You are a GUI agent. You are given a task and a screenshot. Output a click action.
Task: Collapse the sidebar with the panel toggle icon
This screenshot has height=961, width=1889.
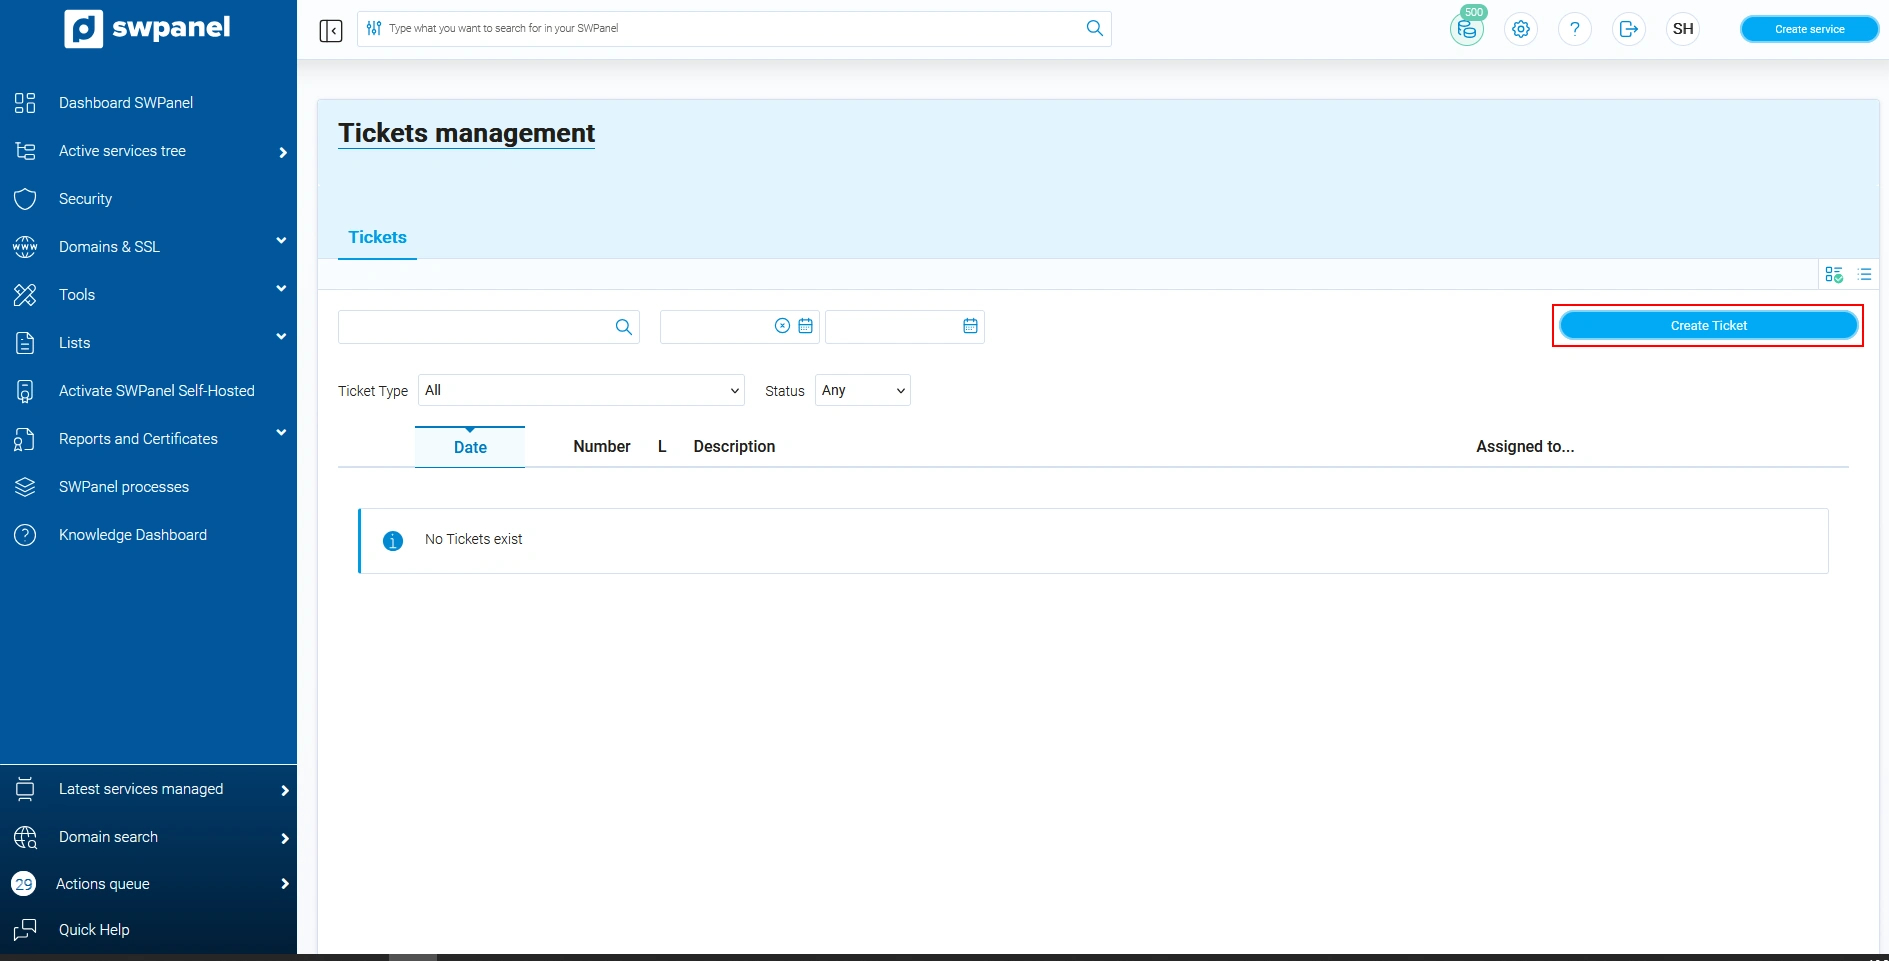coord(331,31)
